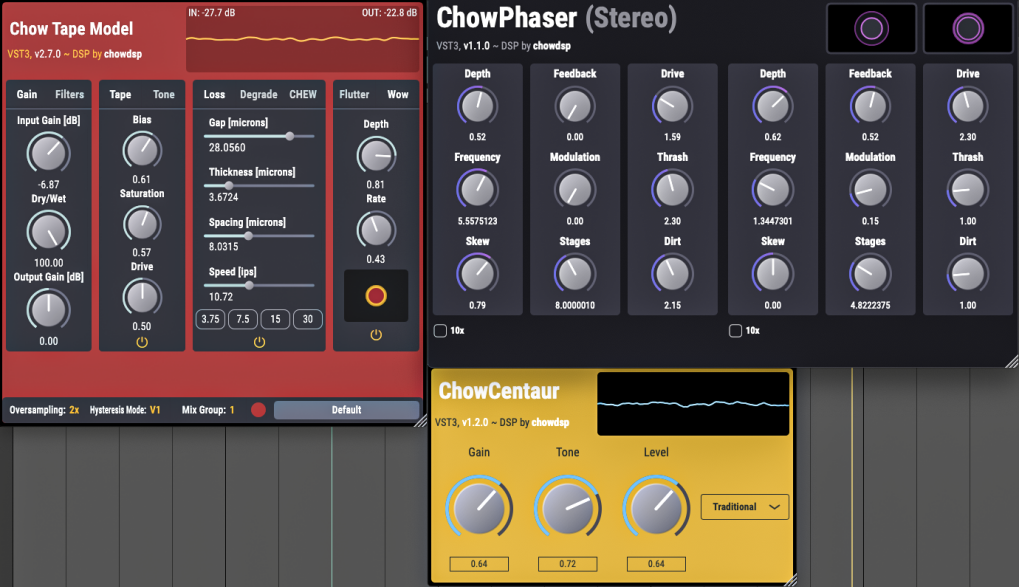Set tape speed to 7.5 ips
Screen dimensions: 1019x587
click(x=243, y=319)
